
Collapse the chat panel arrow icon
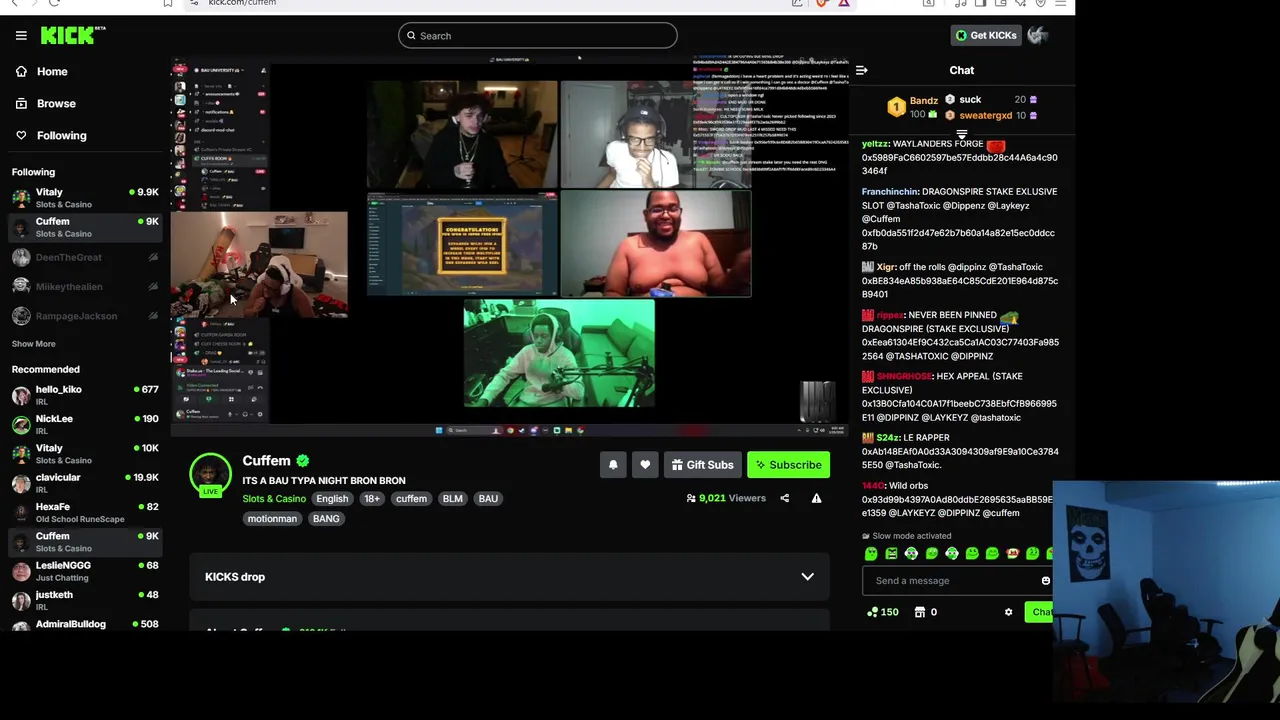coord(861,70)
